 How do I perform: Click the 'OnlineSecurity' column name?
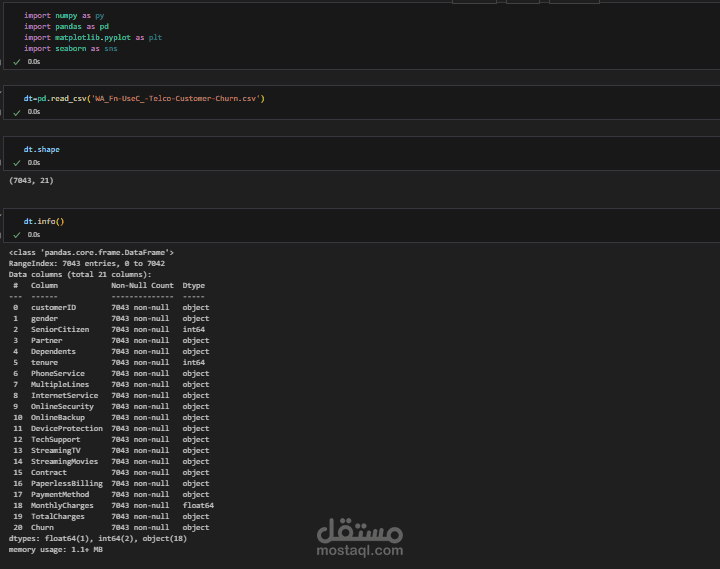(62, 407)
